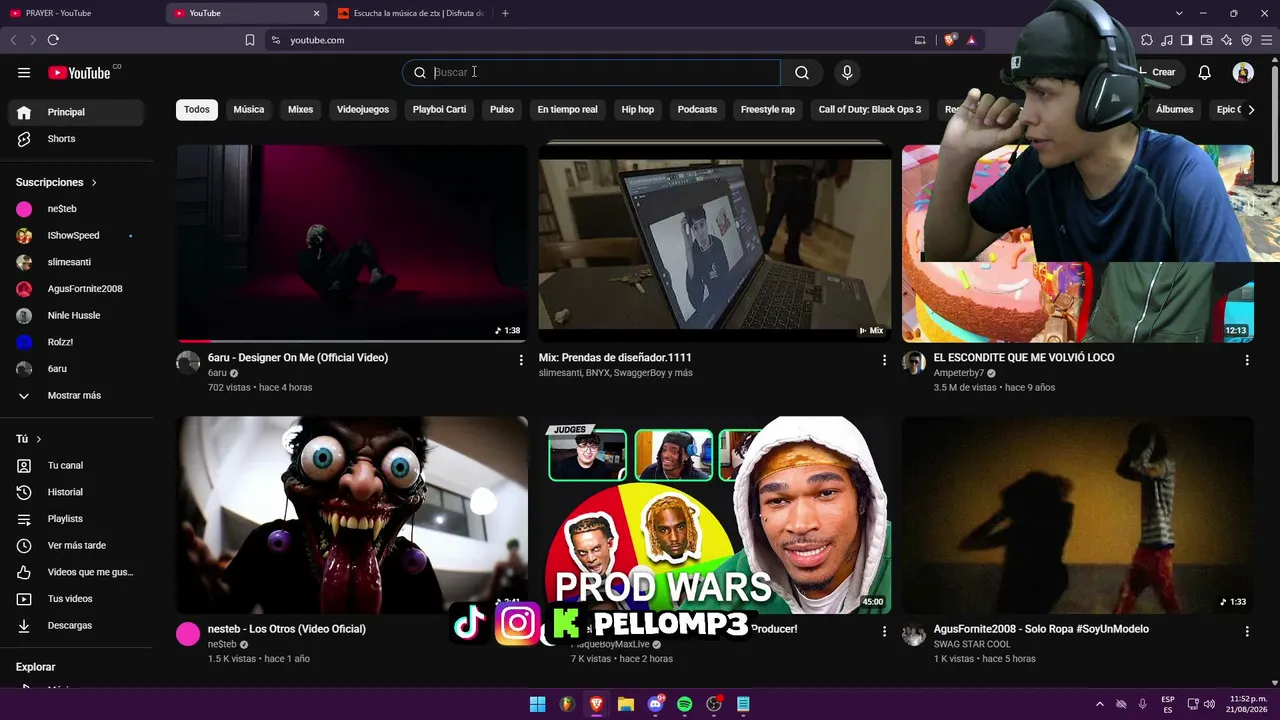Toggle the browser sidebar panel icon

[1187, 40]
